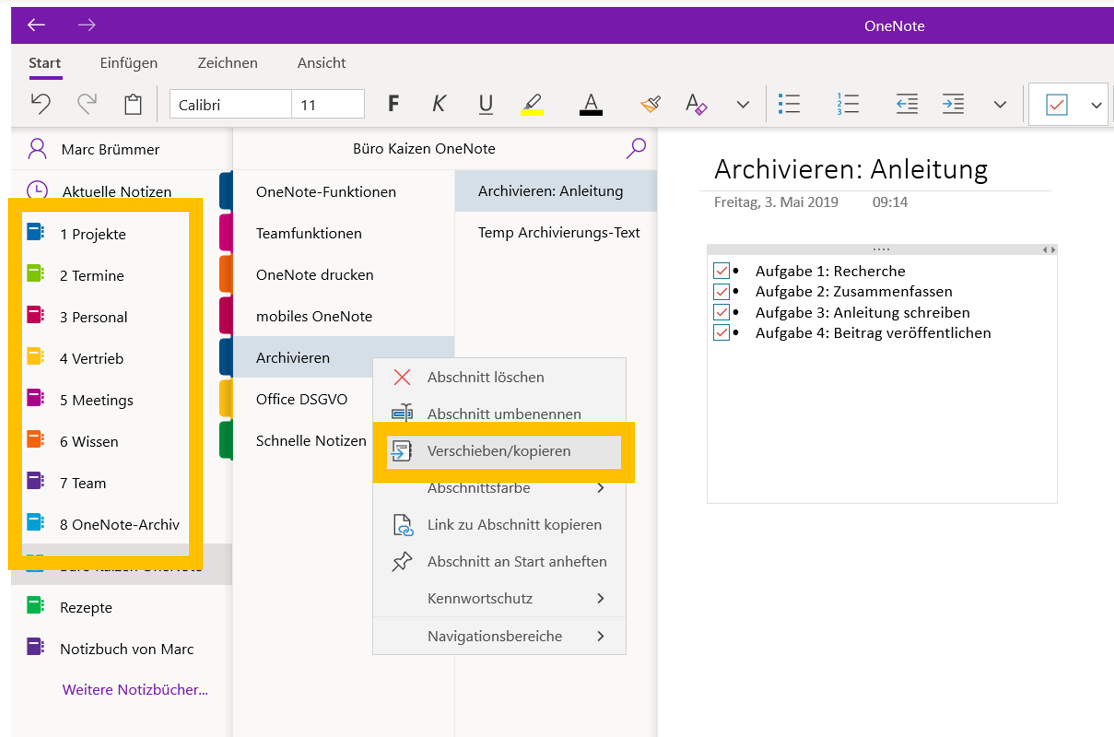Uncheck Aufgabe 3: Anleitung schreiben checkbox
The height and width of the screenshot is (737, 1114).
[721, 312]
